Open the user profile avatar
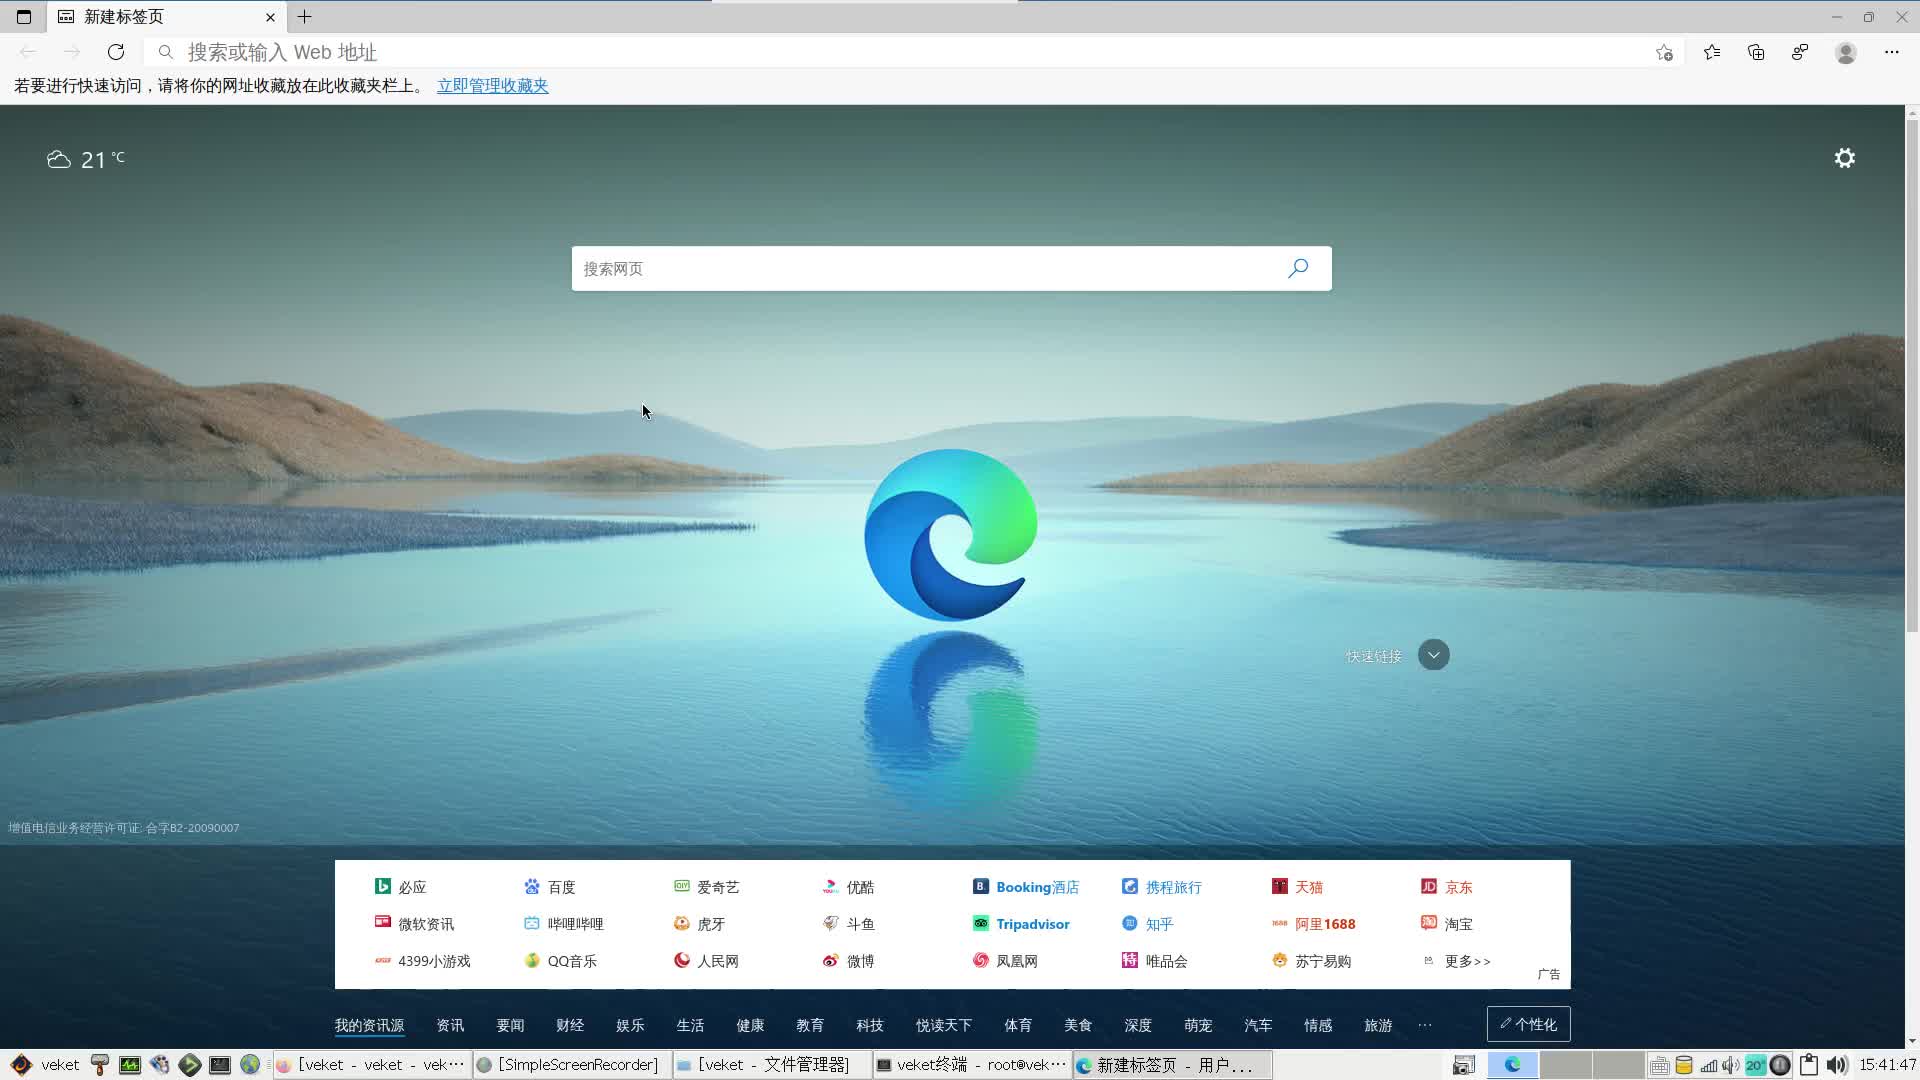Viewport: 1920px width, 1080px height. tap(1846, 52)
